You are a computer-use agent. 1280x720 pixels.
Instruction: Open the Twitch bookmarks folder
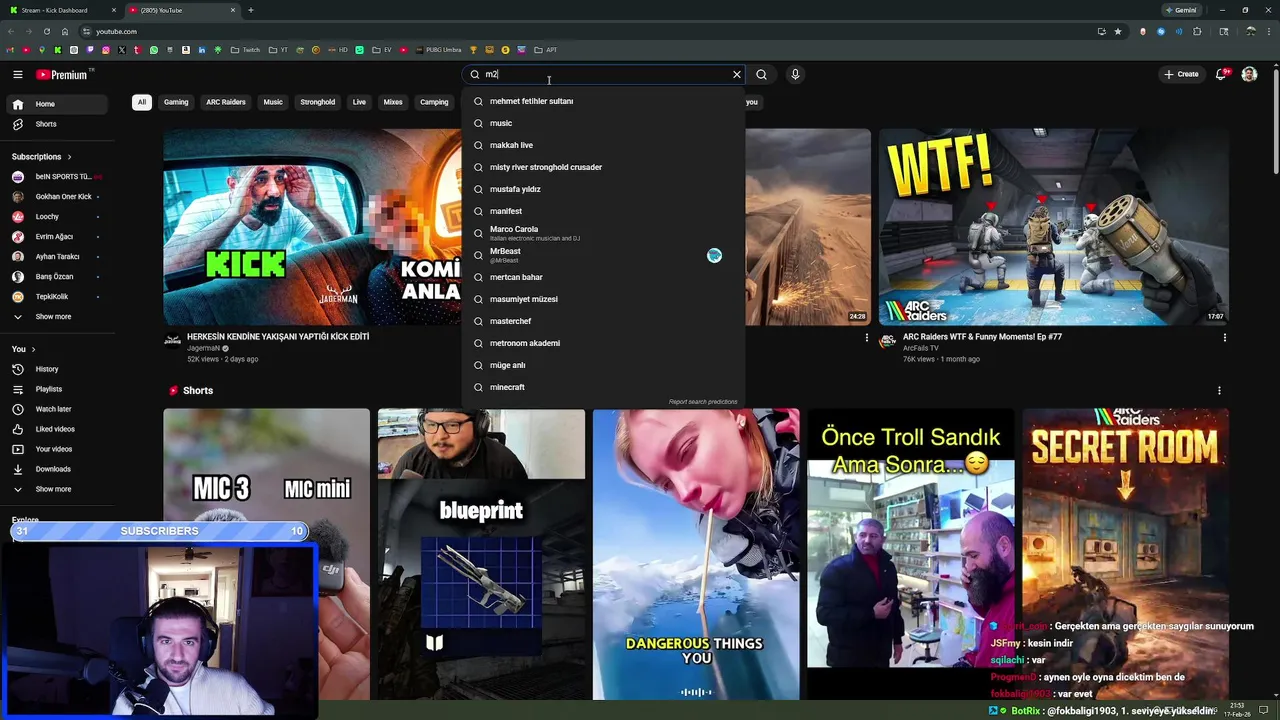[x=245, y=50]
